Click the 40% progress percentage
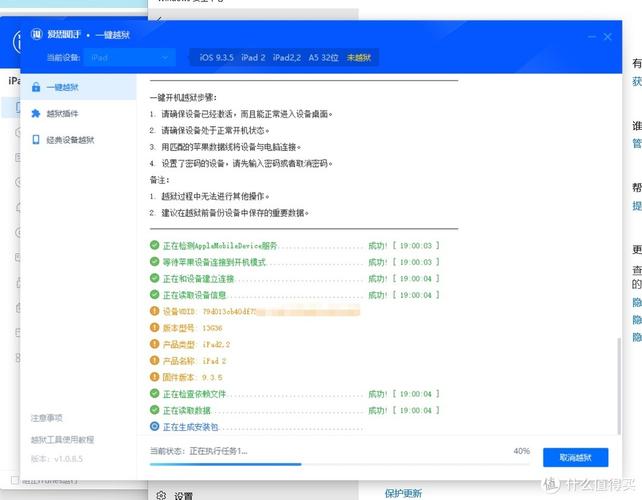642x500 pixels. pos(522,451)
